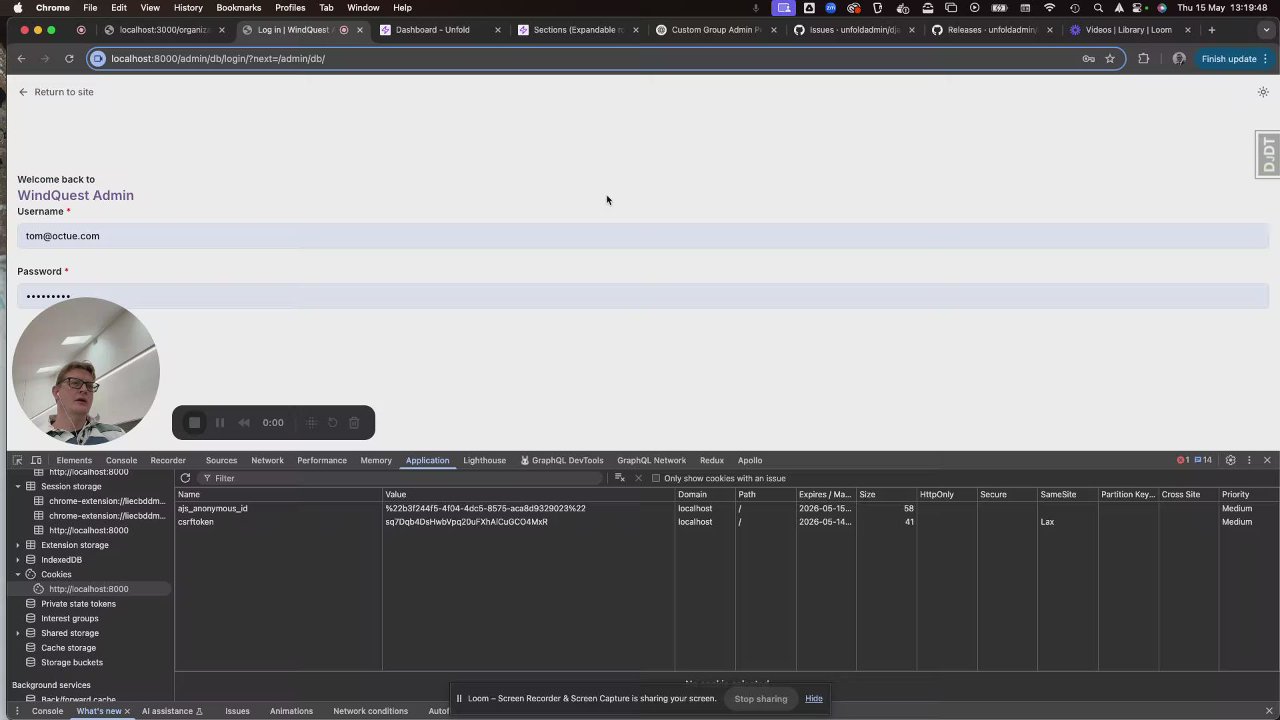Open the Wi-Fi menu bar icon
1280x720 pixels.
click(1049, 8)
